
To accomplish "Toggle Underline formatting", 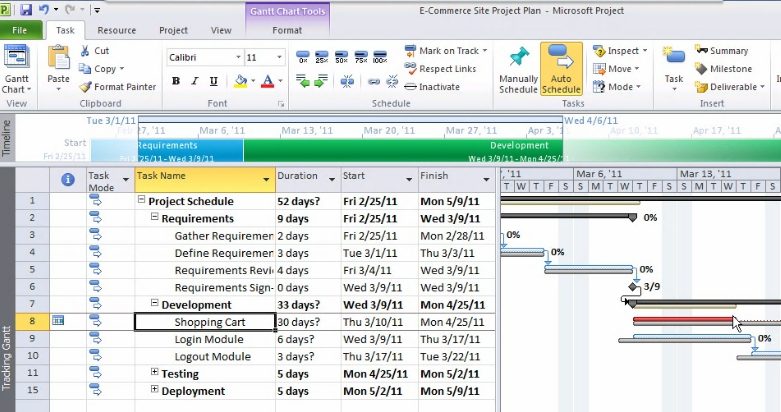I will (x=214, y=81).
